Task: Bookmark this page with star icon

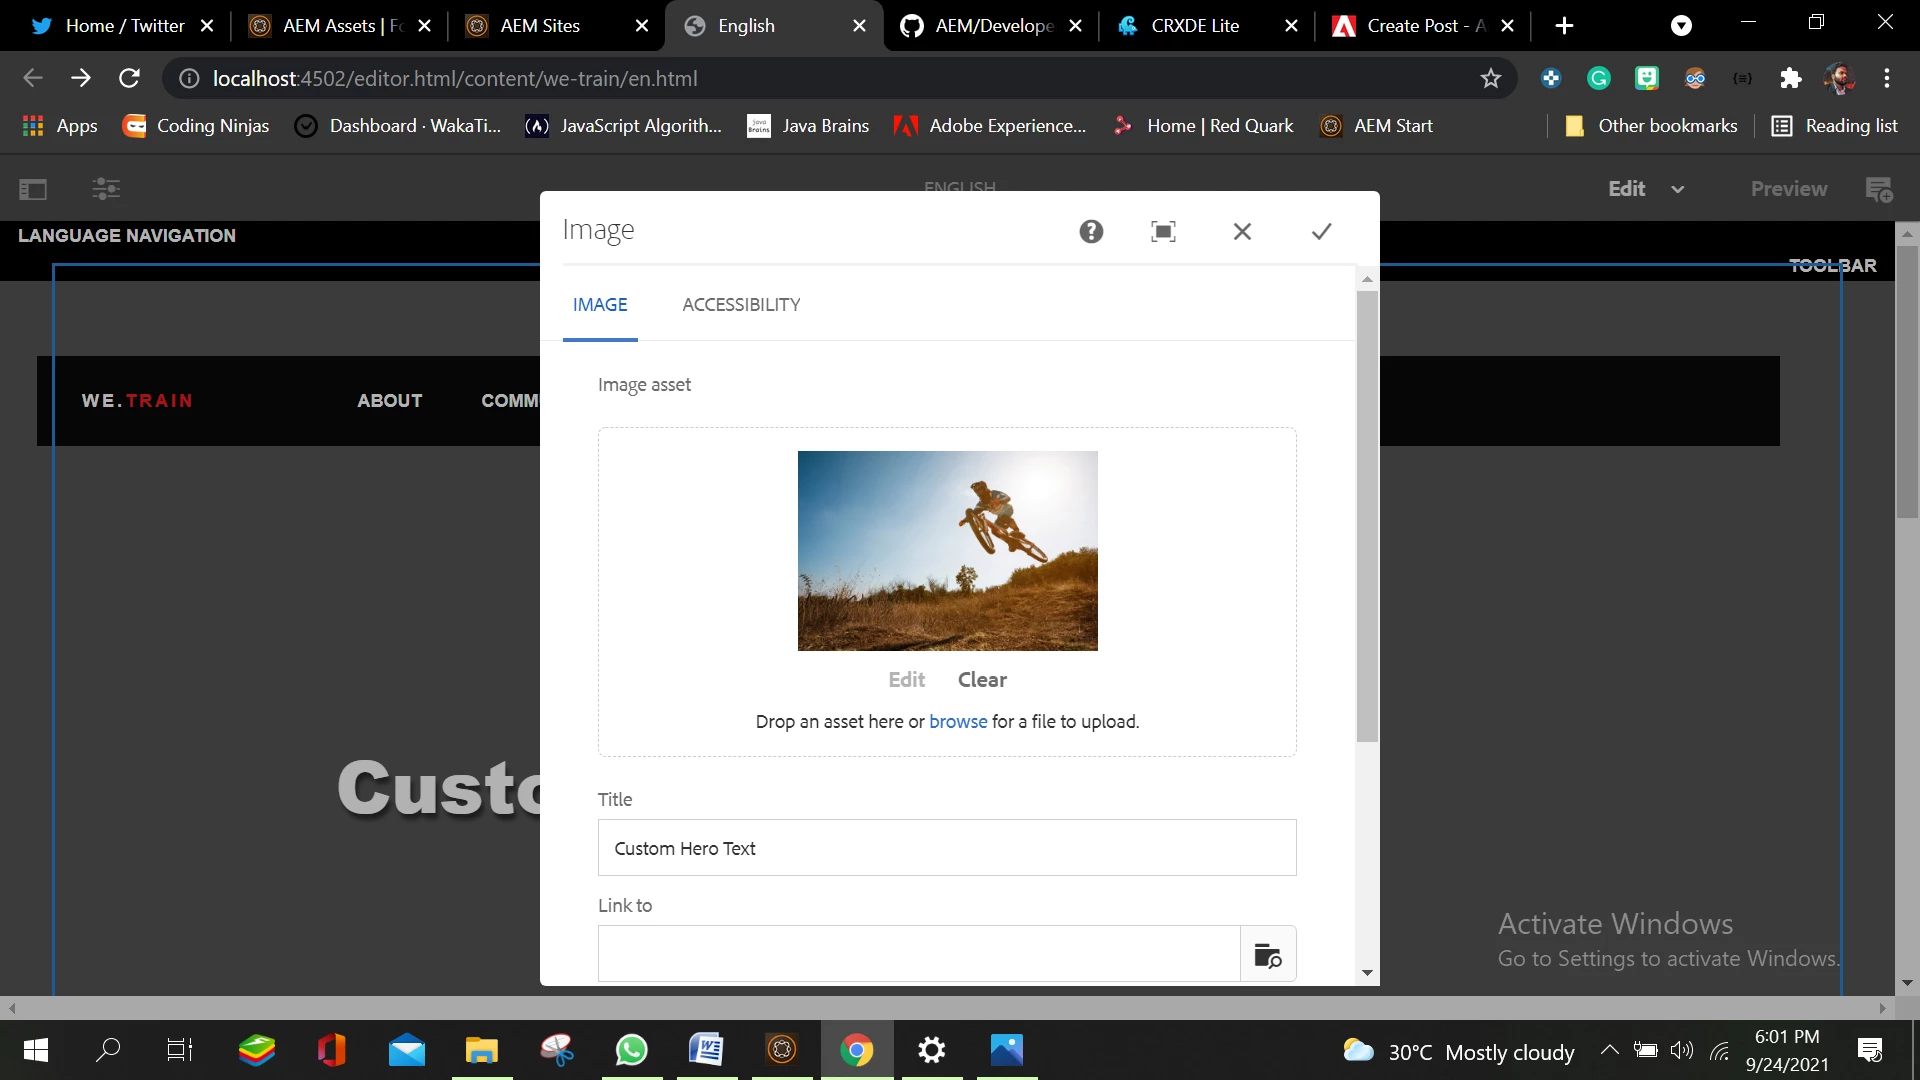Action: (1490, 78)
